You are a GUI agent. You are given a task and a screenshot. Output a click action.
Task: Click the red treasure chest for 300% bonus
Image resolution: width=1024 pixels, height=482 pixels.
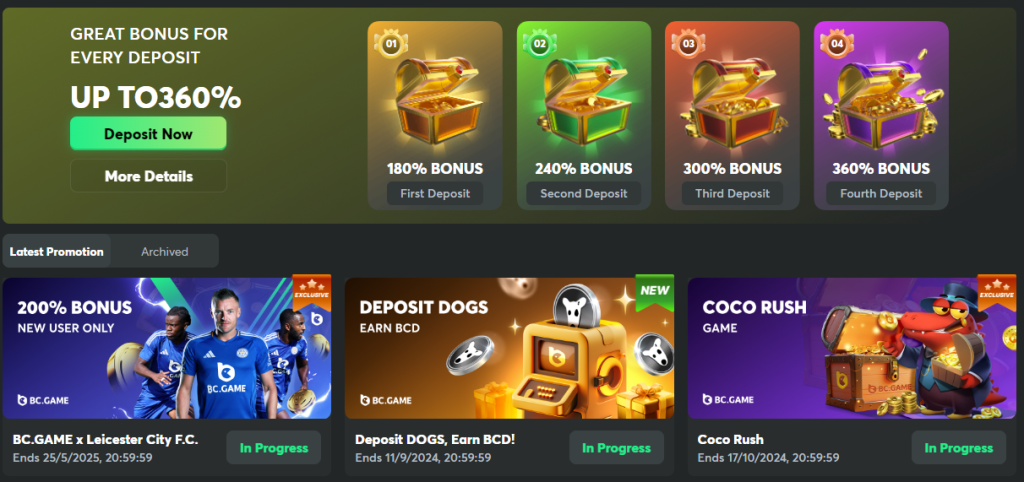coord(732,100)
